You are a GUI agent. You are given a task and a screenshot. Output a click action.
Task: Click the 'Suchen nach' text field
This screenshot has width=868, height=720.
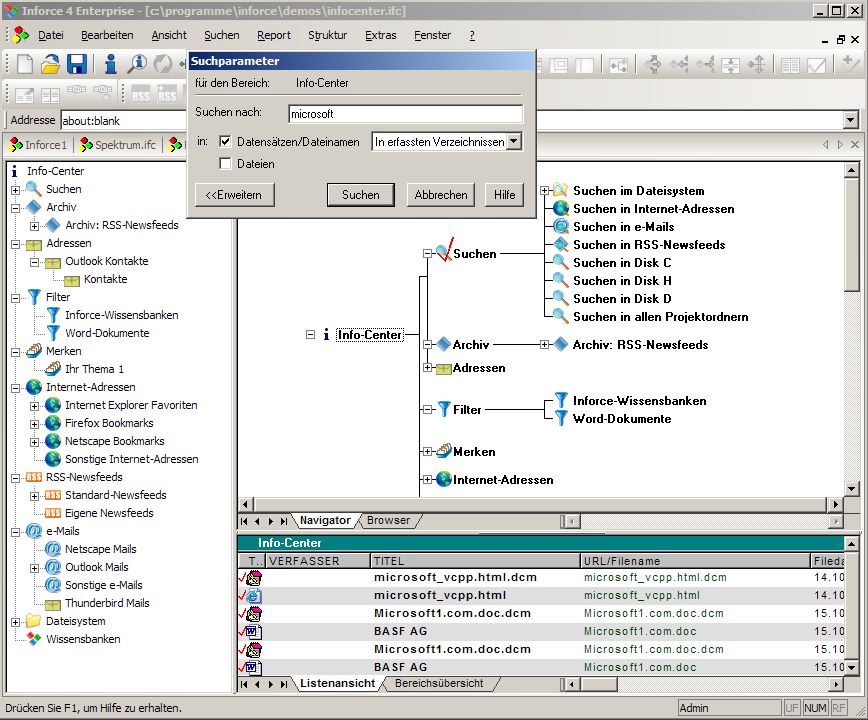[x=405, y=113]
